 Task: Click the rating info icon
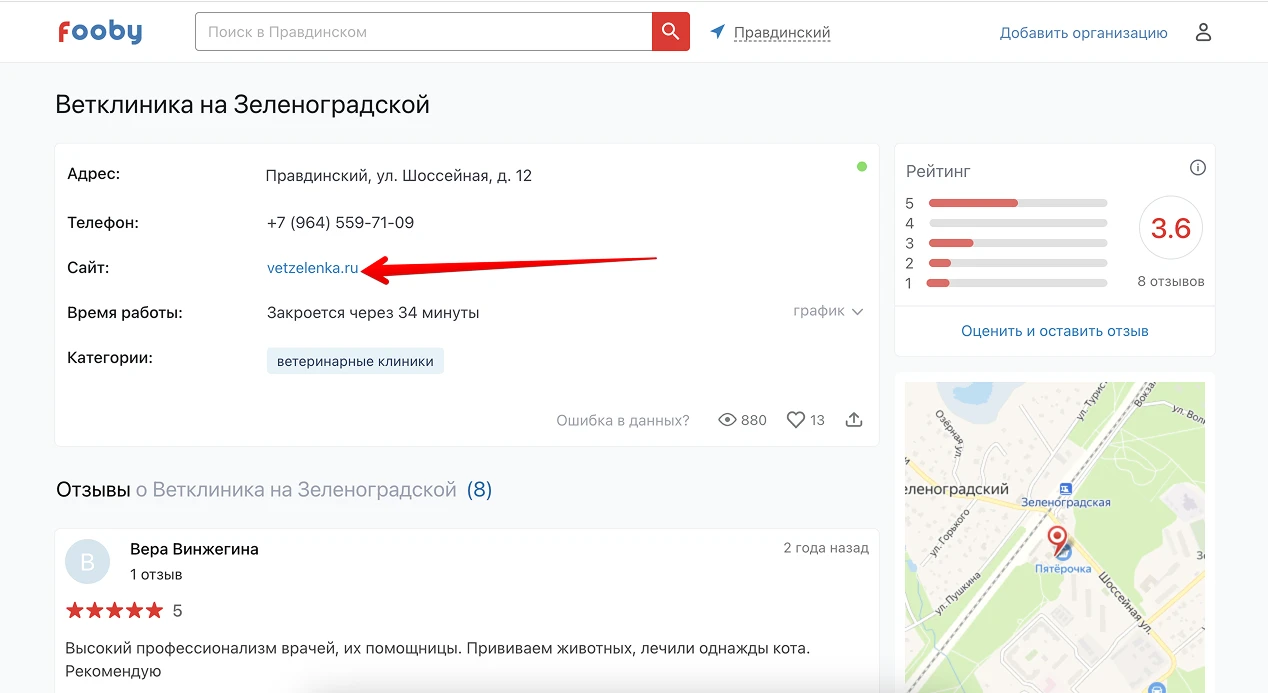(x=1197, y=168)
